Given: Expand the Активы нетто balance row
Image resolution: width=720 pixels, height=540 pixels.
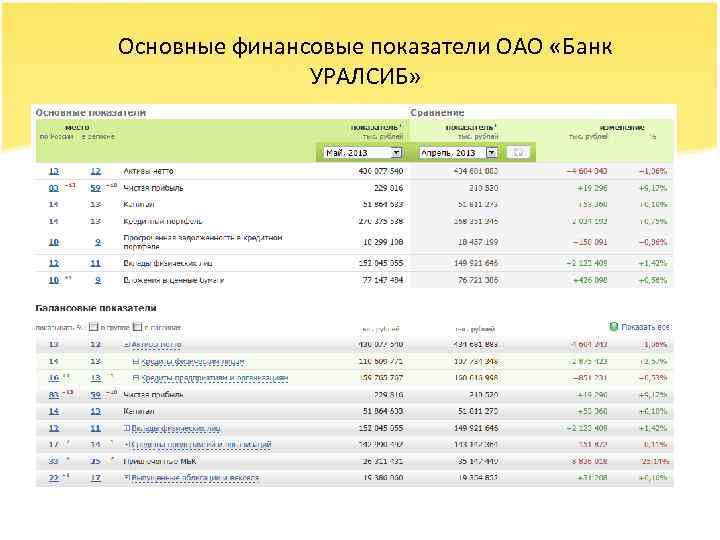Looking at the screenshot, I should coord(128,344).
